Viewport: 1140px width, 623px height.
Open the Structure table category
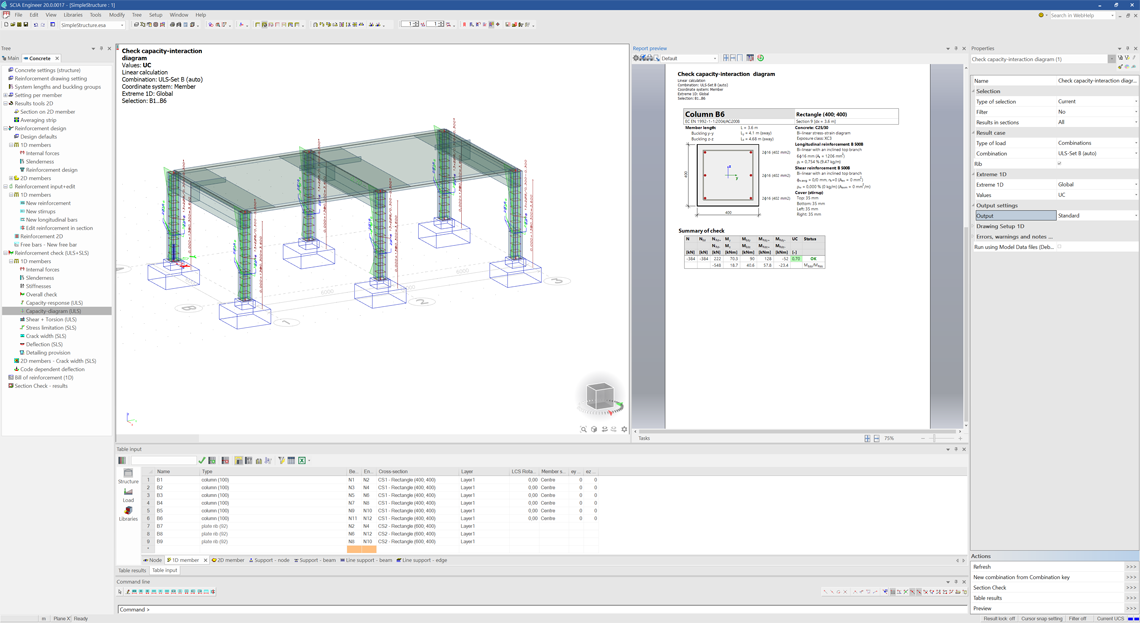[128, 476]
